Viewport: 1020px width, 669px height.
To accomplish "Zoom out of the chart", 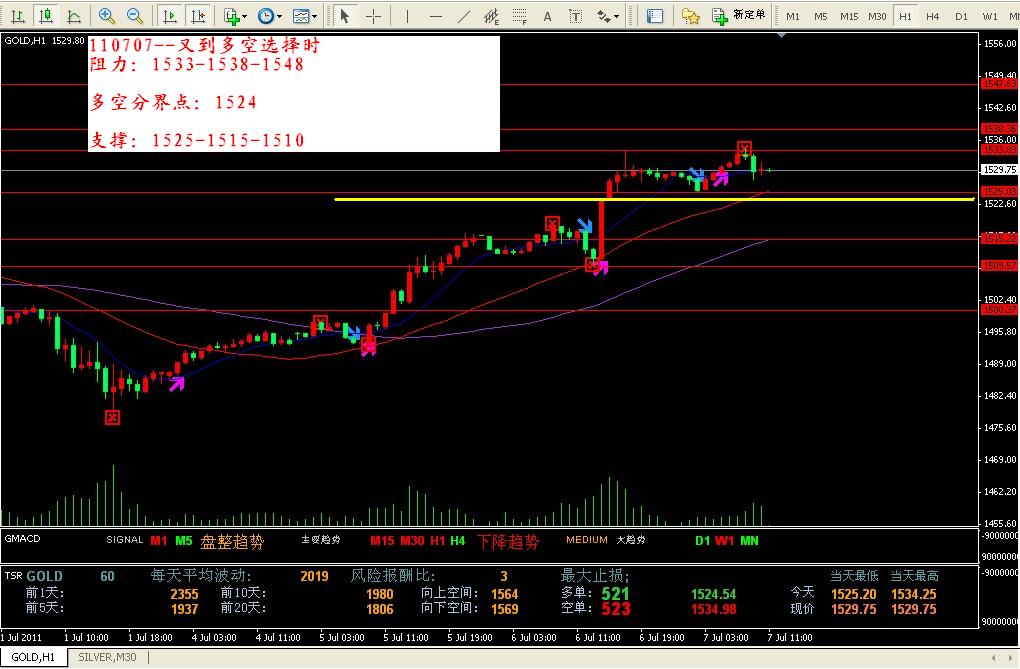I will click(x=135, y=16).
